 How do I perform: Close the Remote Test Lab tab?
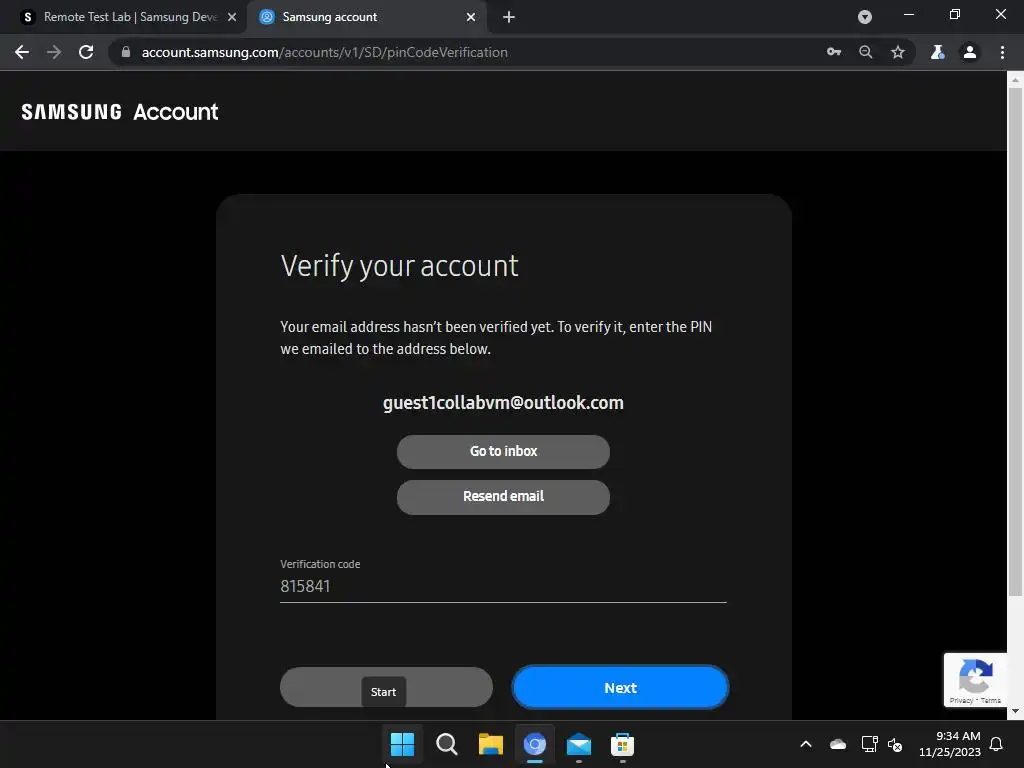(232, 17)
